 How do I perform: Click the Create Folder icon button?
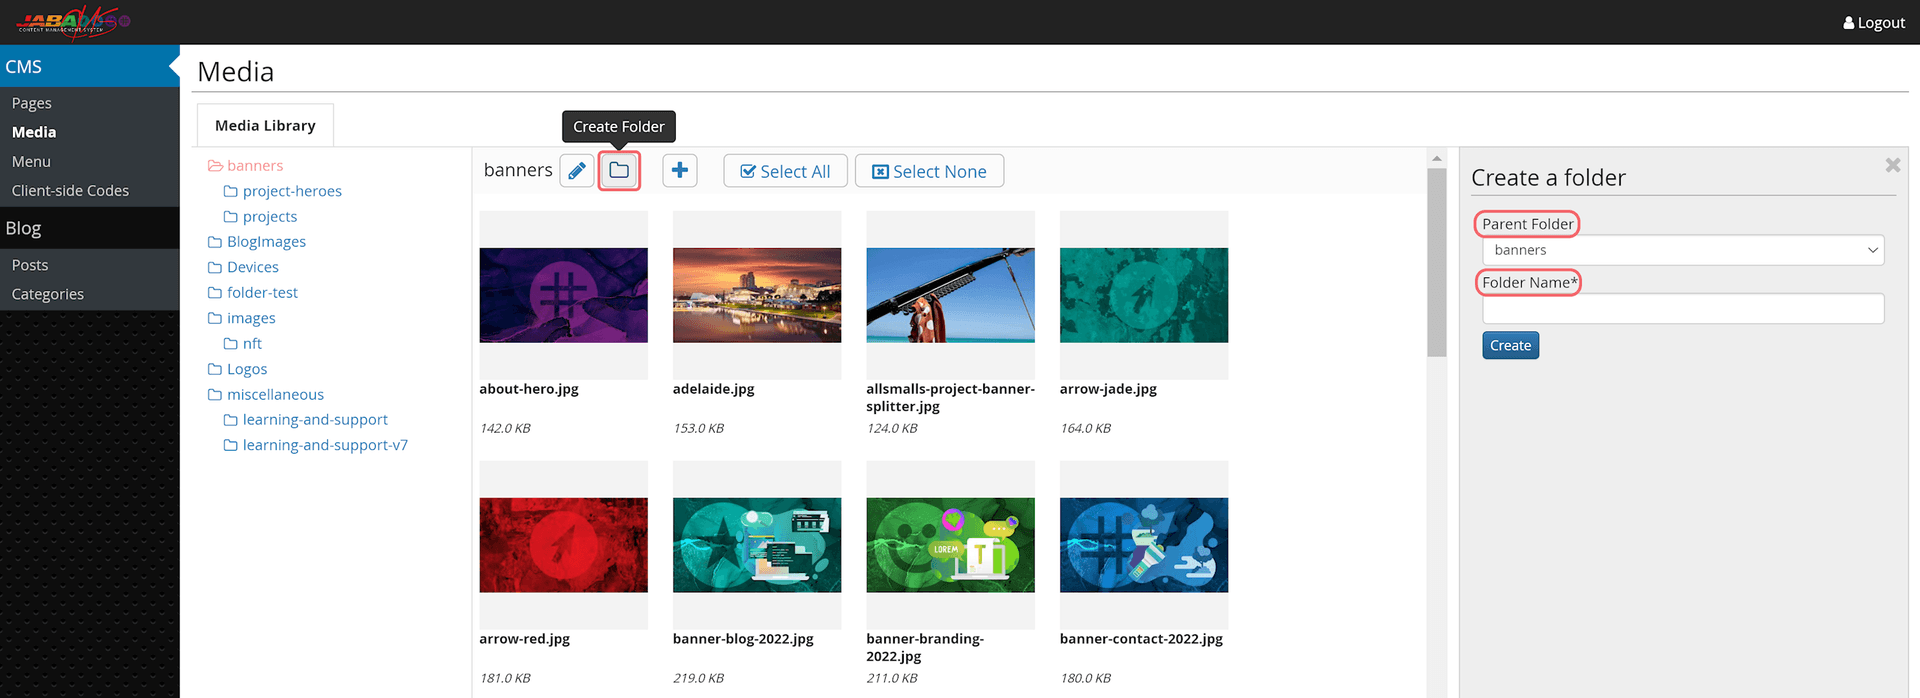(x=619, y=171)
